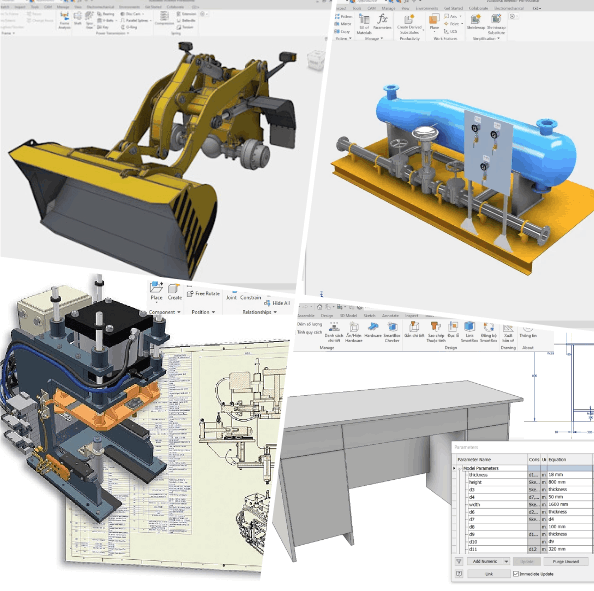
Task: Open the Add Numeric dropdown arrow
Action: click(x=506, y=561)
